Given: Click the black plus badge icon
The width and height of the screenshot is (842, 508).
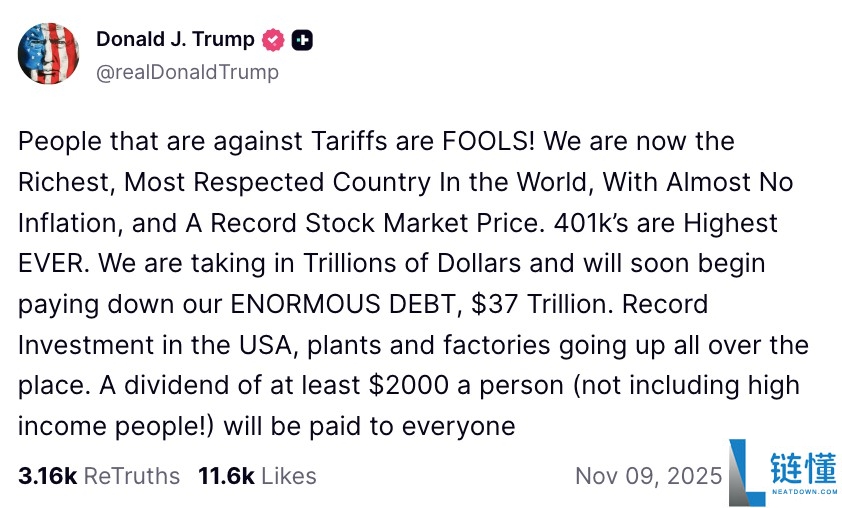Looking at the screenshot, I should point(303,40).
